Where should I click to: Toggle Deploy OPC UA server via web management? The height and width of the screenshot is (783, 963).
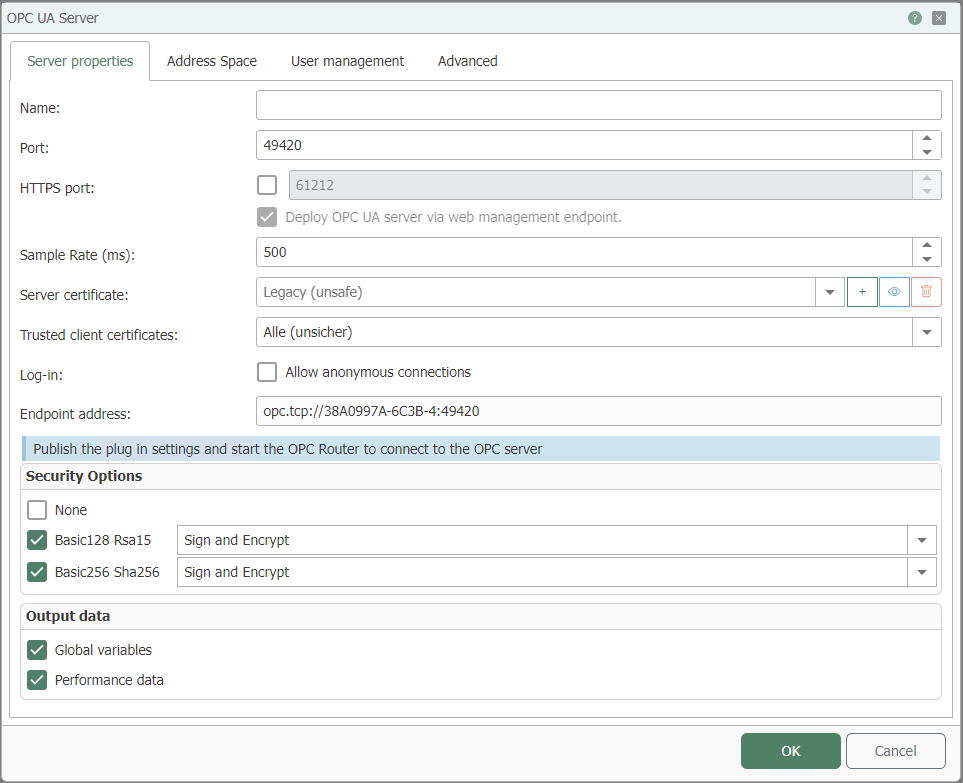coord(267,217)
